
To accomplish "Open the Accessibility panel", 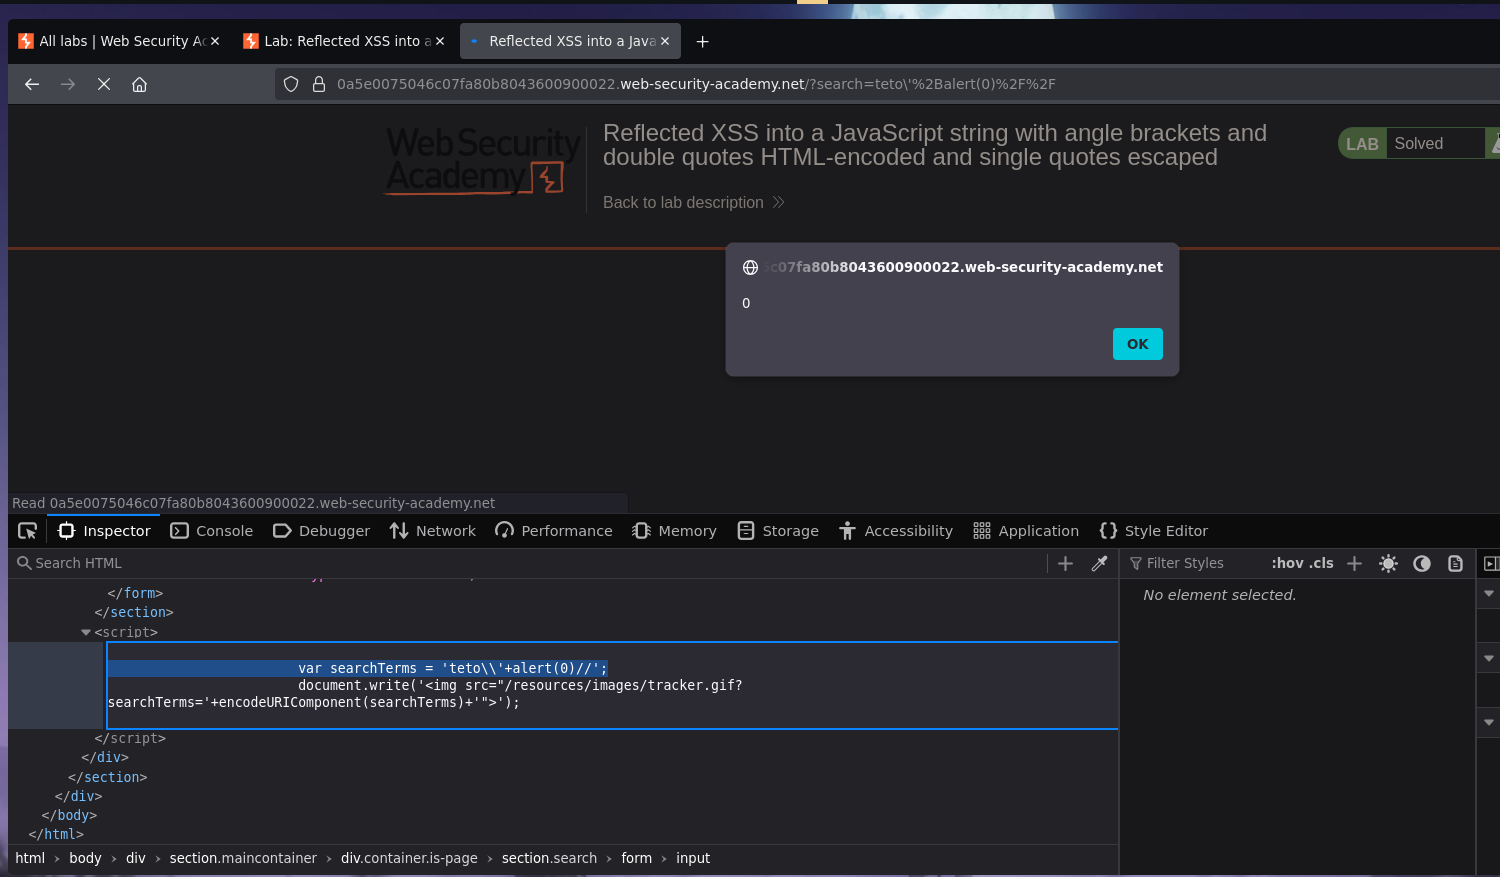I will tap(895, 531).
